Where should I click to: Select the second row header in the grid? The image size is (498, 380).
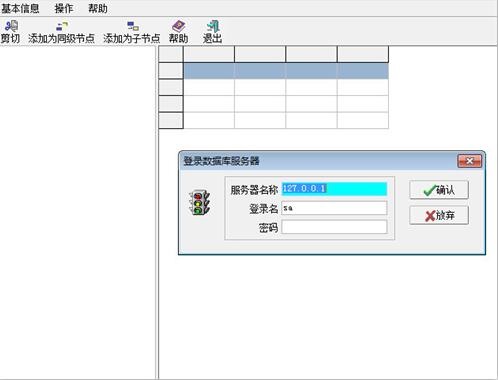171,87
